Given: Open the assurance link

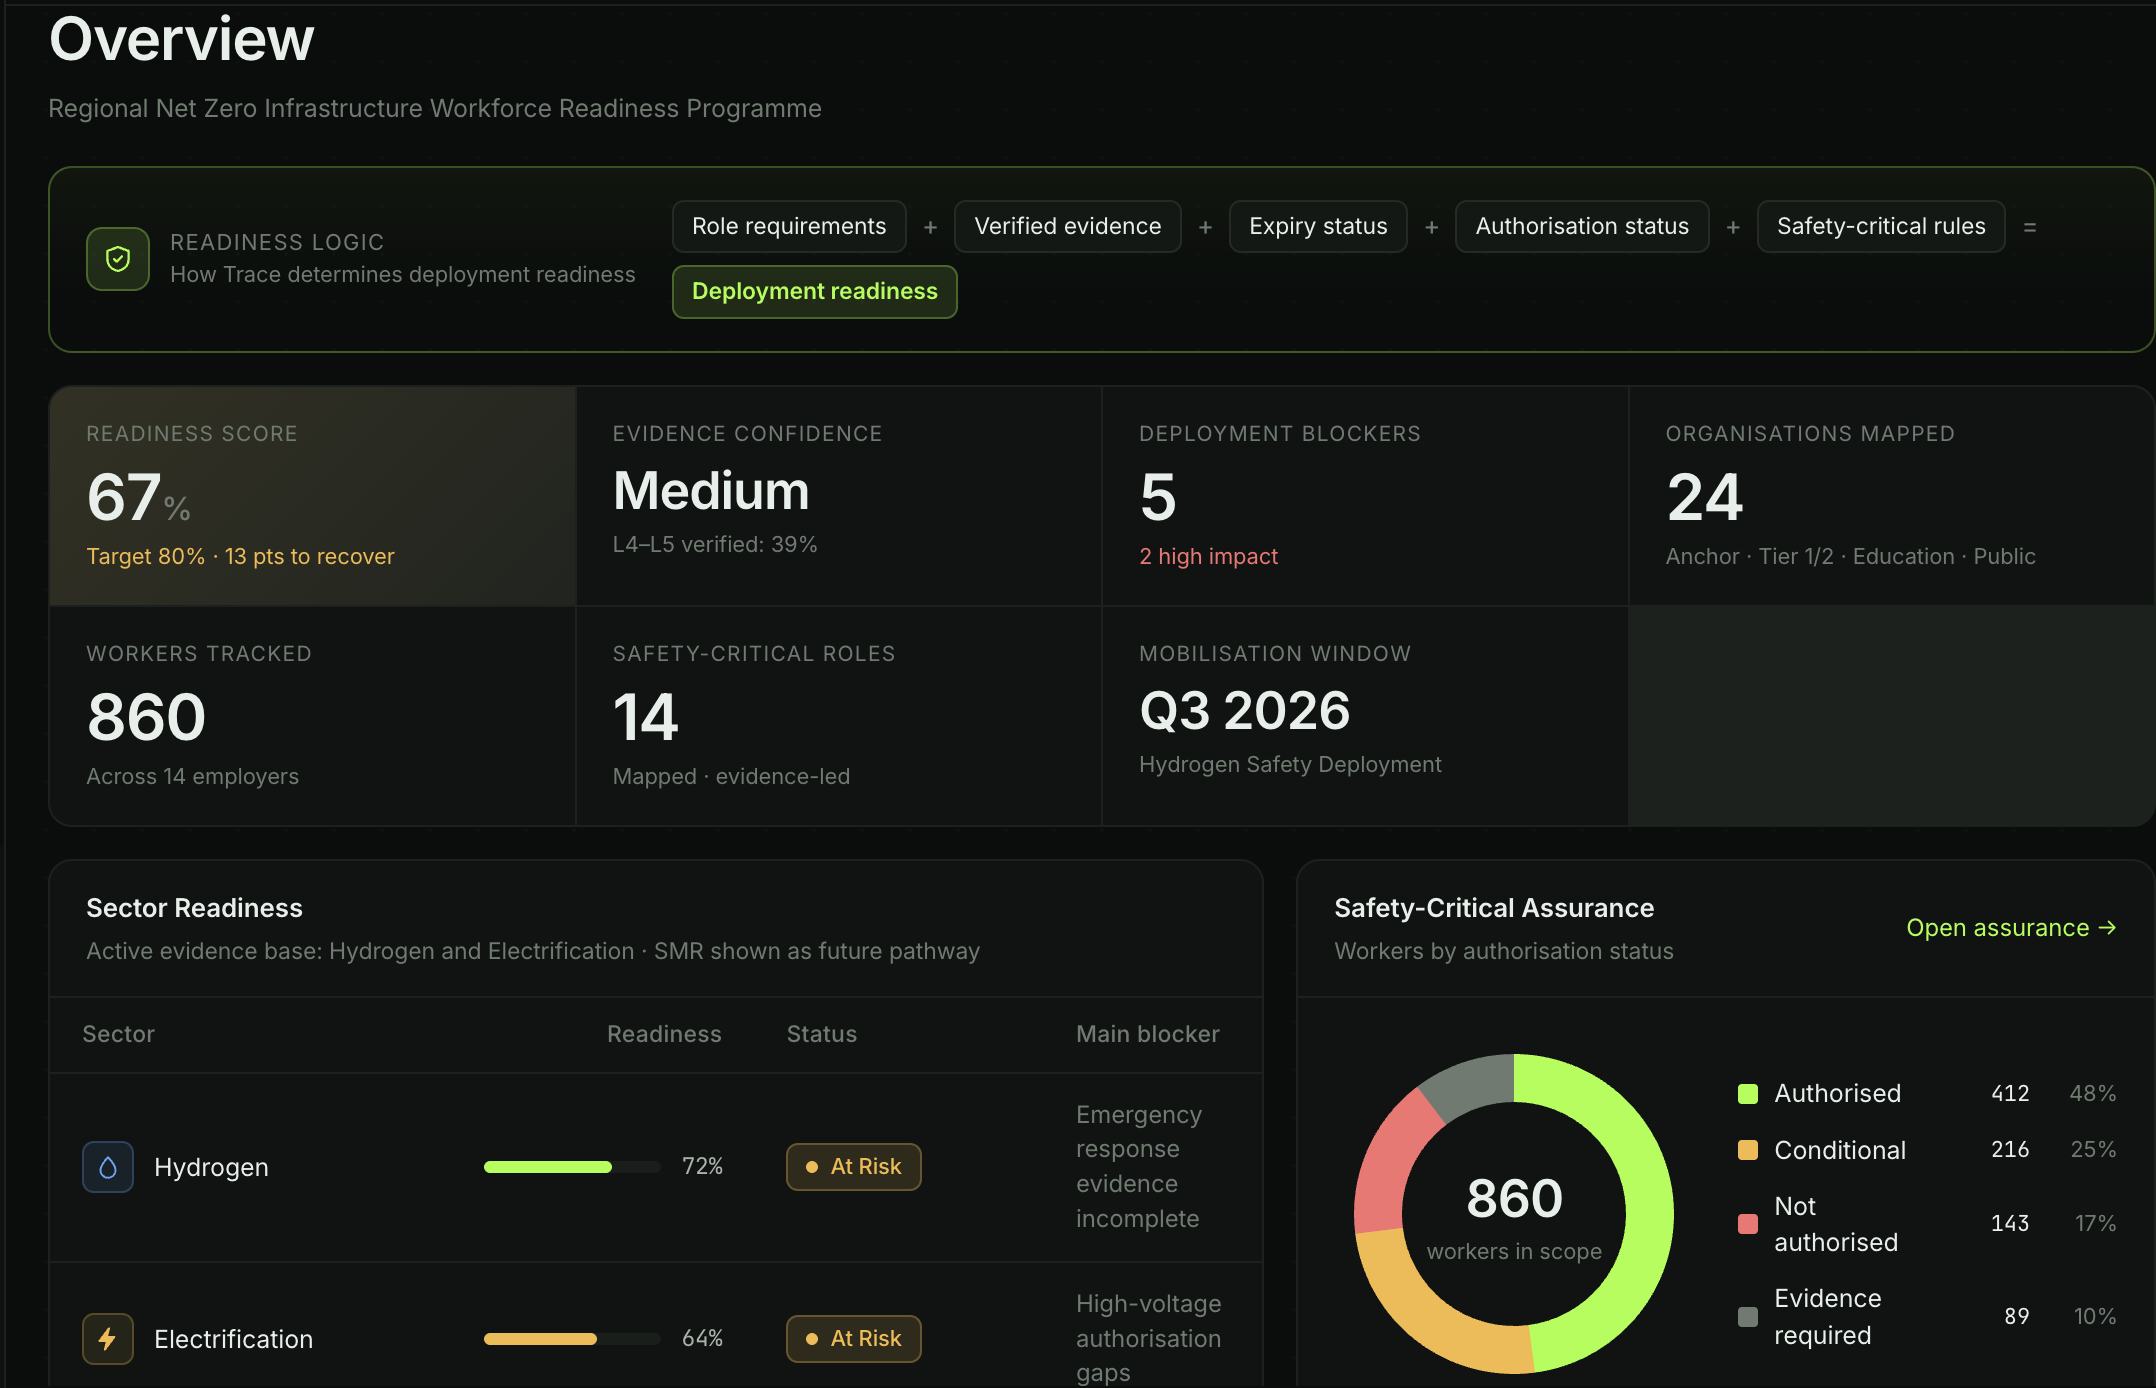Looking at the screenshot, I should click(2011, 928).
